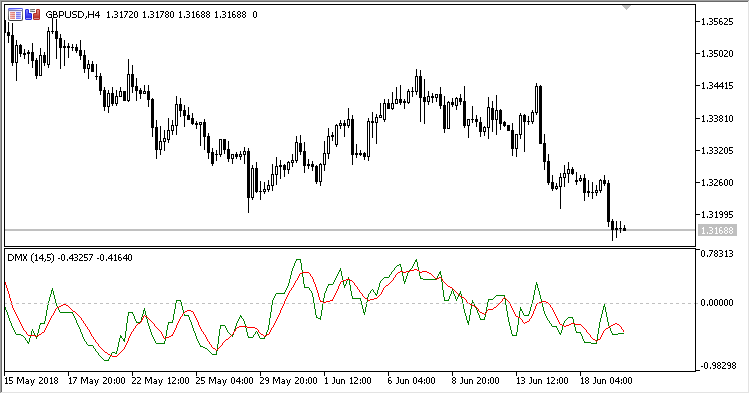Click the 6 Jun 04:00 time label
Screen dimensions: 750x394
[x=411, y=381]
